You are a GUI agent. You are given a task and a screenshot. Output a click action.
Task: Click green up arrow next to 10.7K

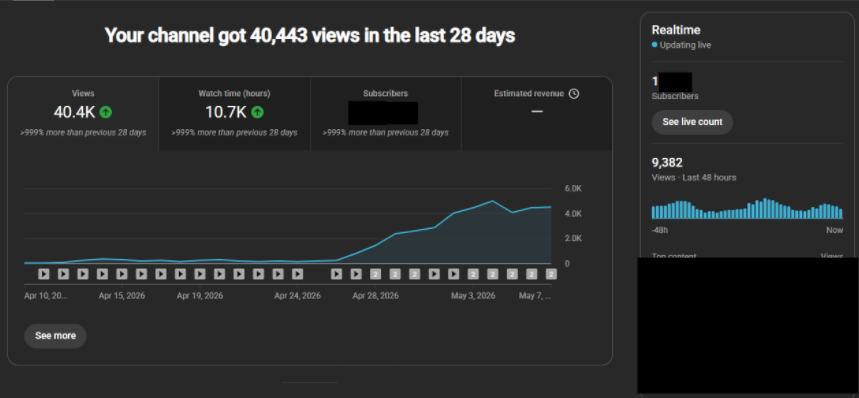(x=257, y=112)
